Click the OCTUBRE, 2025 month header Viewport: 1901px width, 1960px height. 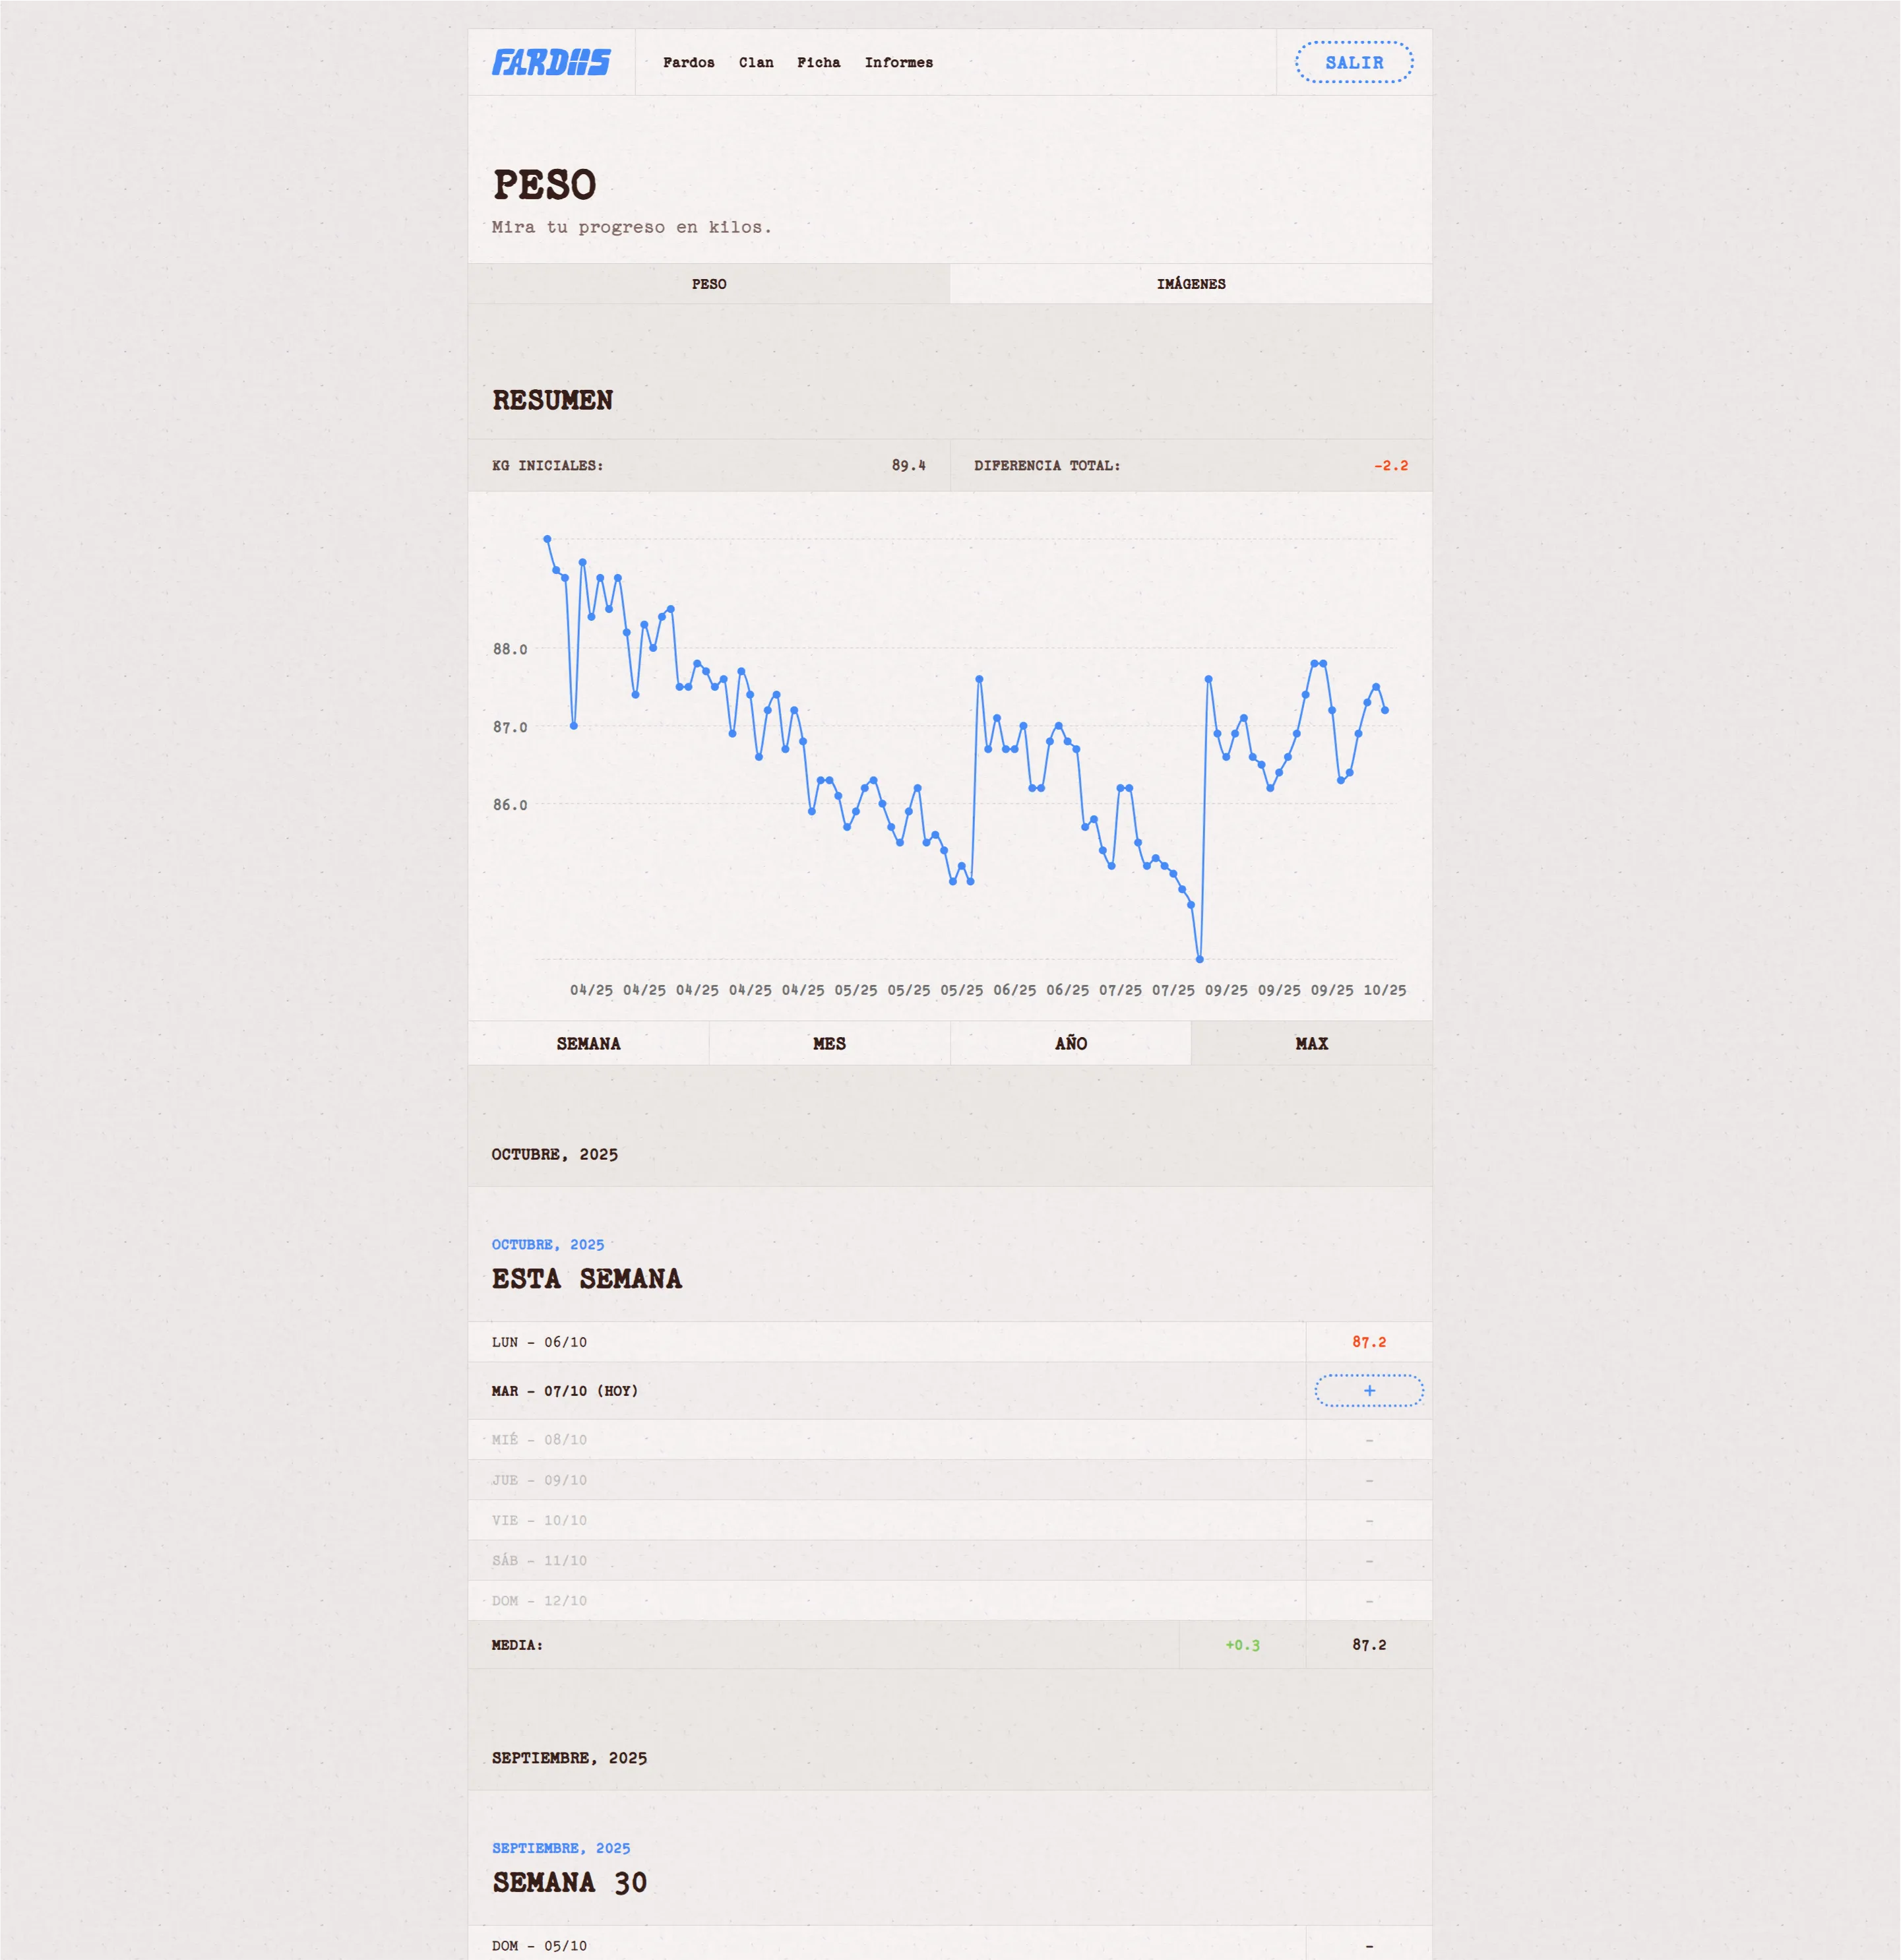(555, 1155)
